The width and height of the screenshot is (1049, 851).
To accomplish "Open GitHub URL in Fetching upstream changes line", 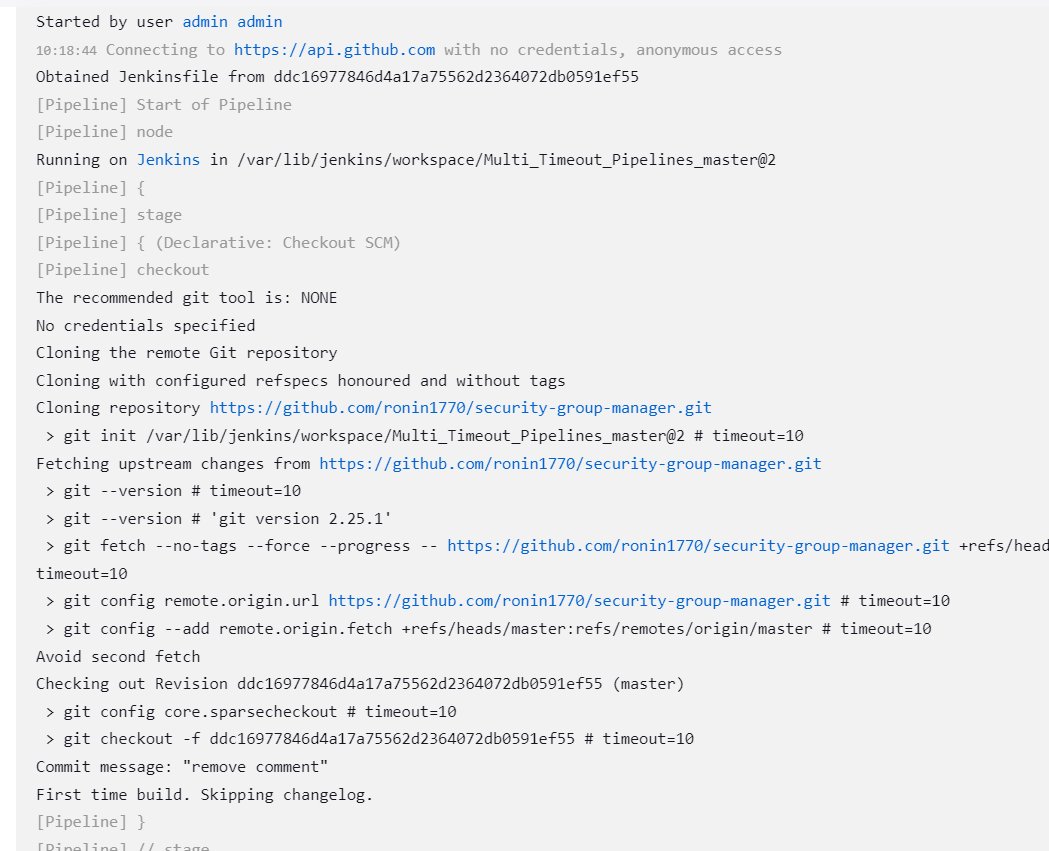I will pos(570,463).
